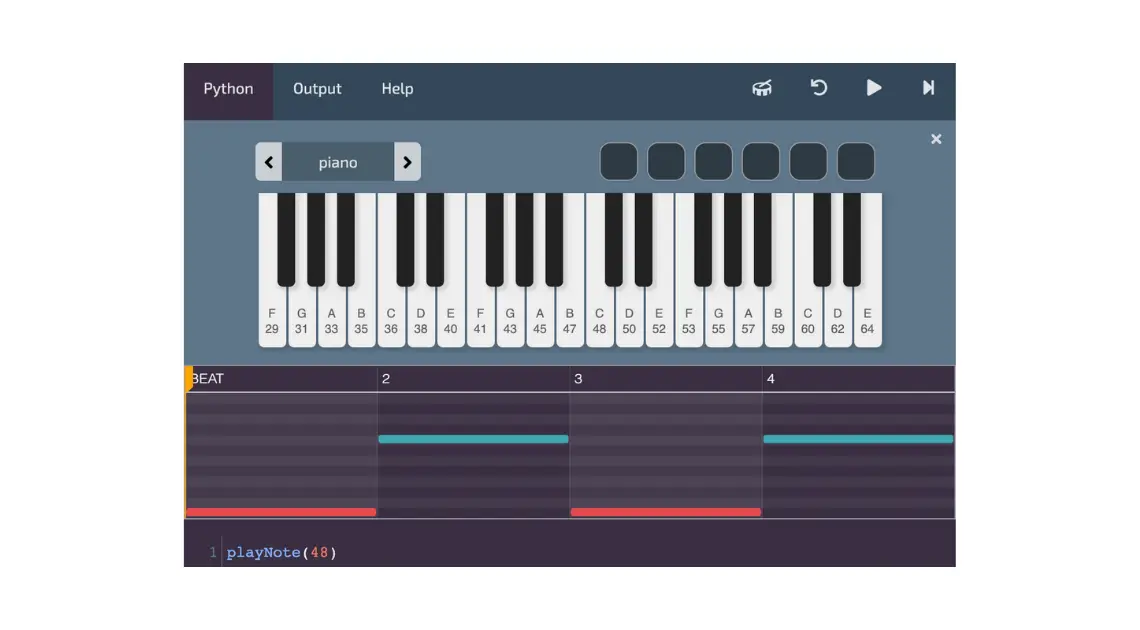The image size is (1140, 630).
Task: Select the teal note in beat 2
Action: [x=473, y=439]
